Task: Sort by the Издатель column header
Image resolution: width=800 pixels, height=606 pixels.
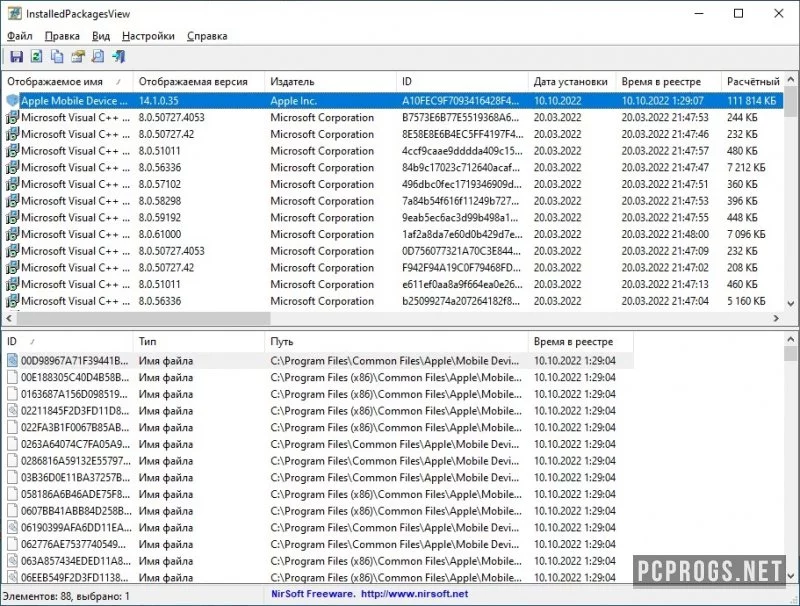Action: 331,82
